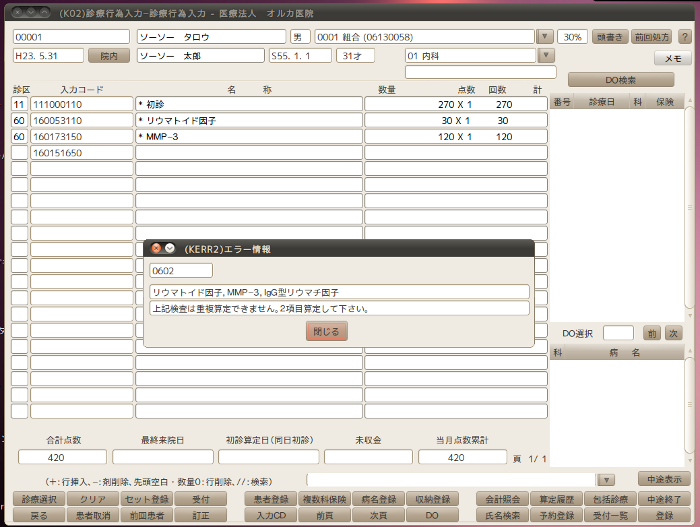Click the 病名登録 button
The width and height of the screenshot is (700, 527).
tap(379, 499)
